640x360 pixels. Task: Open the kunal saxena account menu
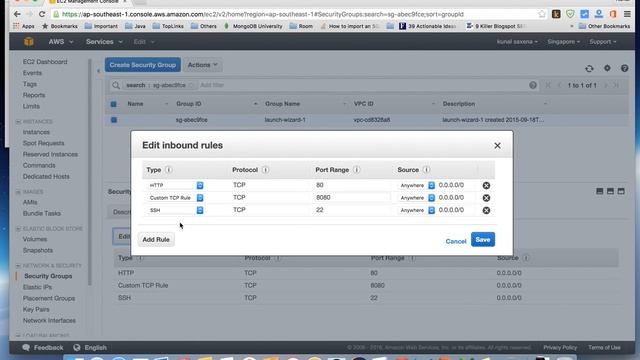517,42
